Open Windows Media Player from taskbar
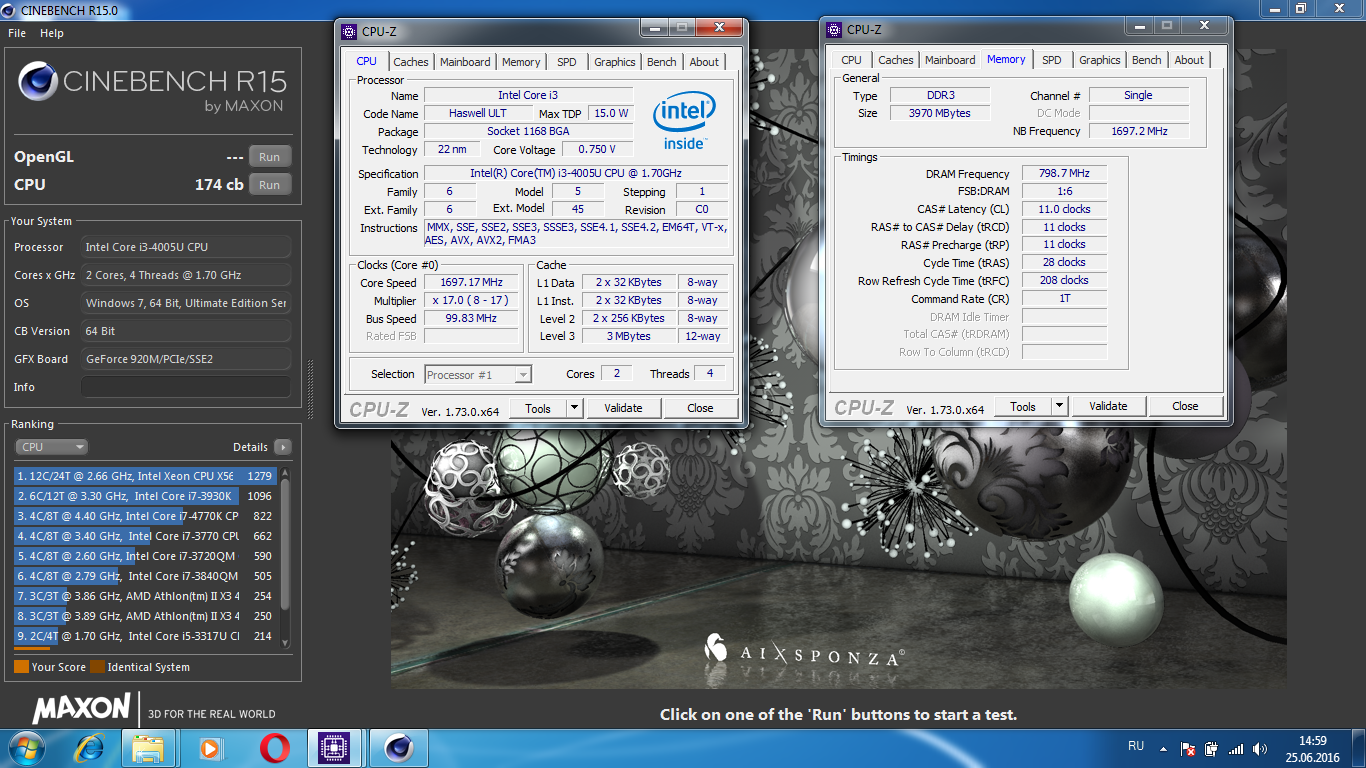This screenshot has width=1366, height=768. [210, 748]
